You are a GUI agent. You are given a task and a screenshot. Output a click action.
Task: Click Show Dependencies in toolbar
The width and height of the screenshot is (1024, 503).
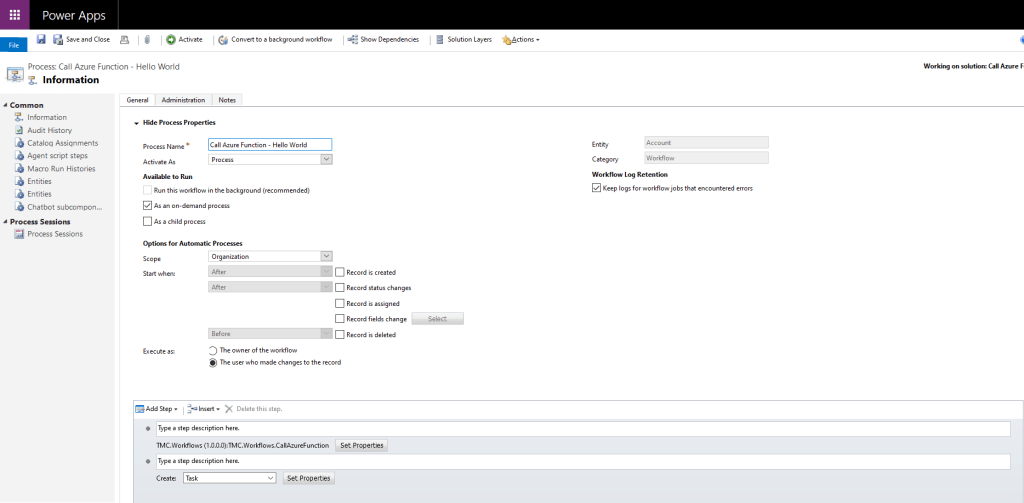point(383,39)
